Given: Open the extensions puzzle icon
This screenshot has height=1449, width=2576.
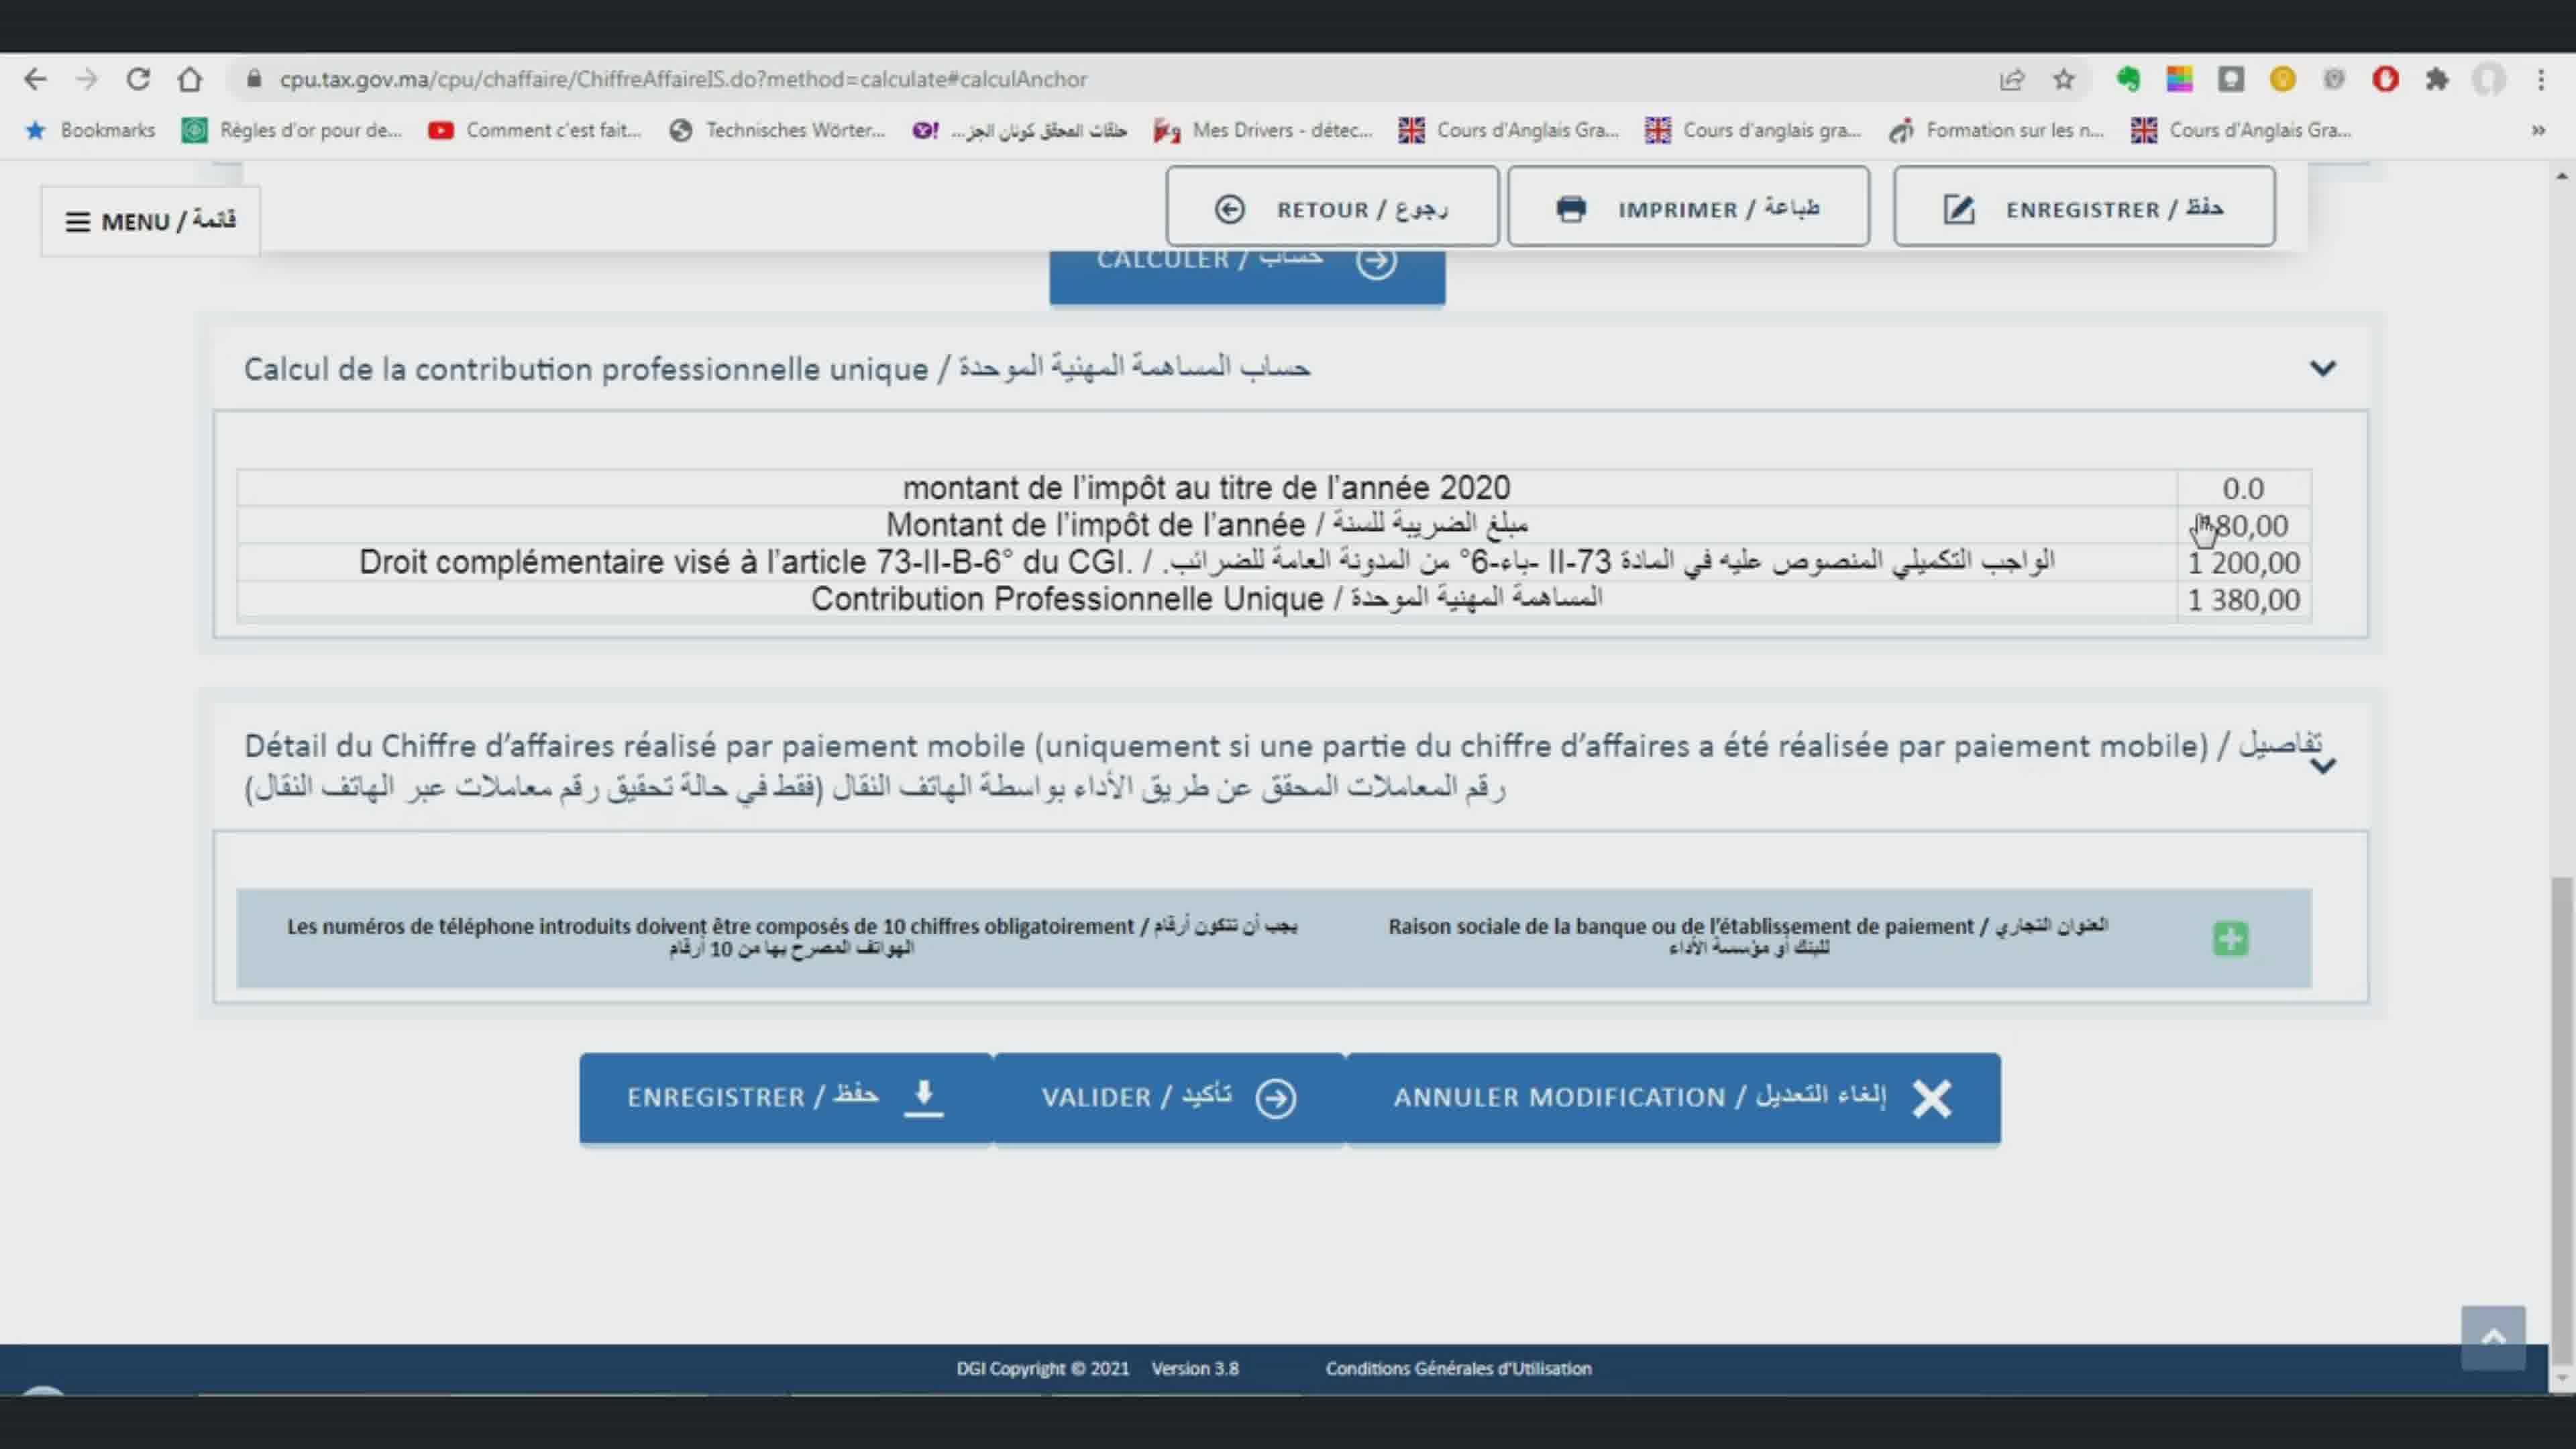Looking at the screenshot, I should click(x=2437, y=79).
